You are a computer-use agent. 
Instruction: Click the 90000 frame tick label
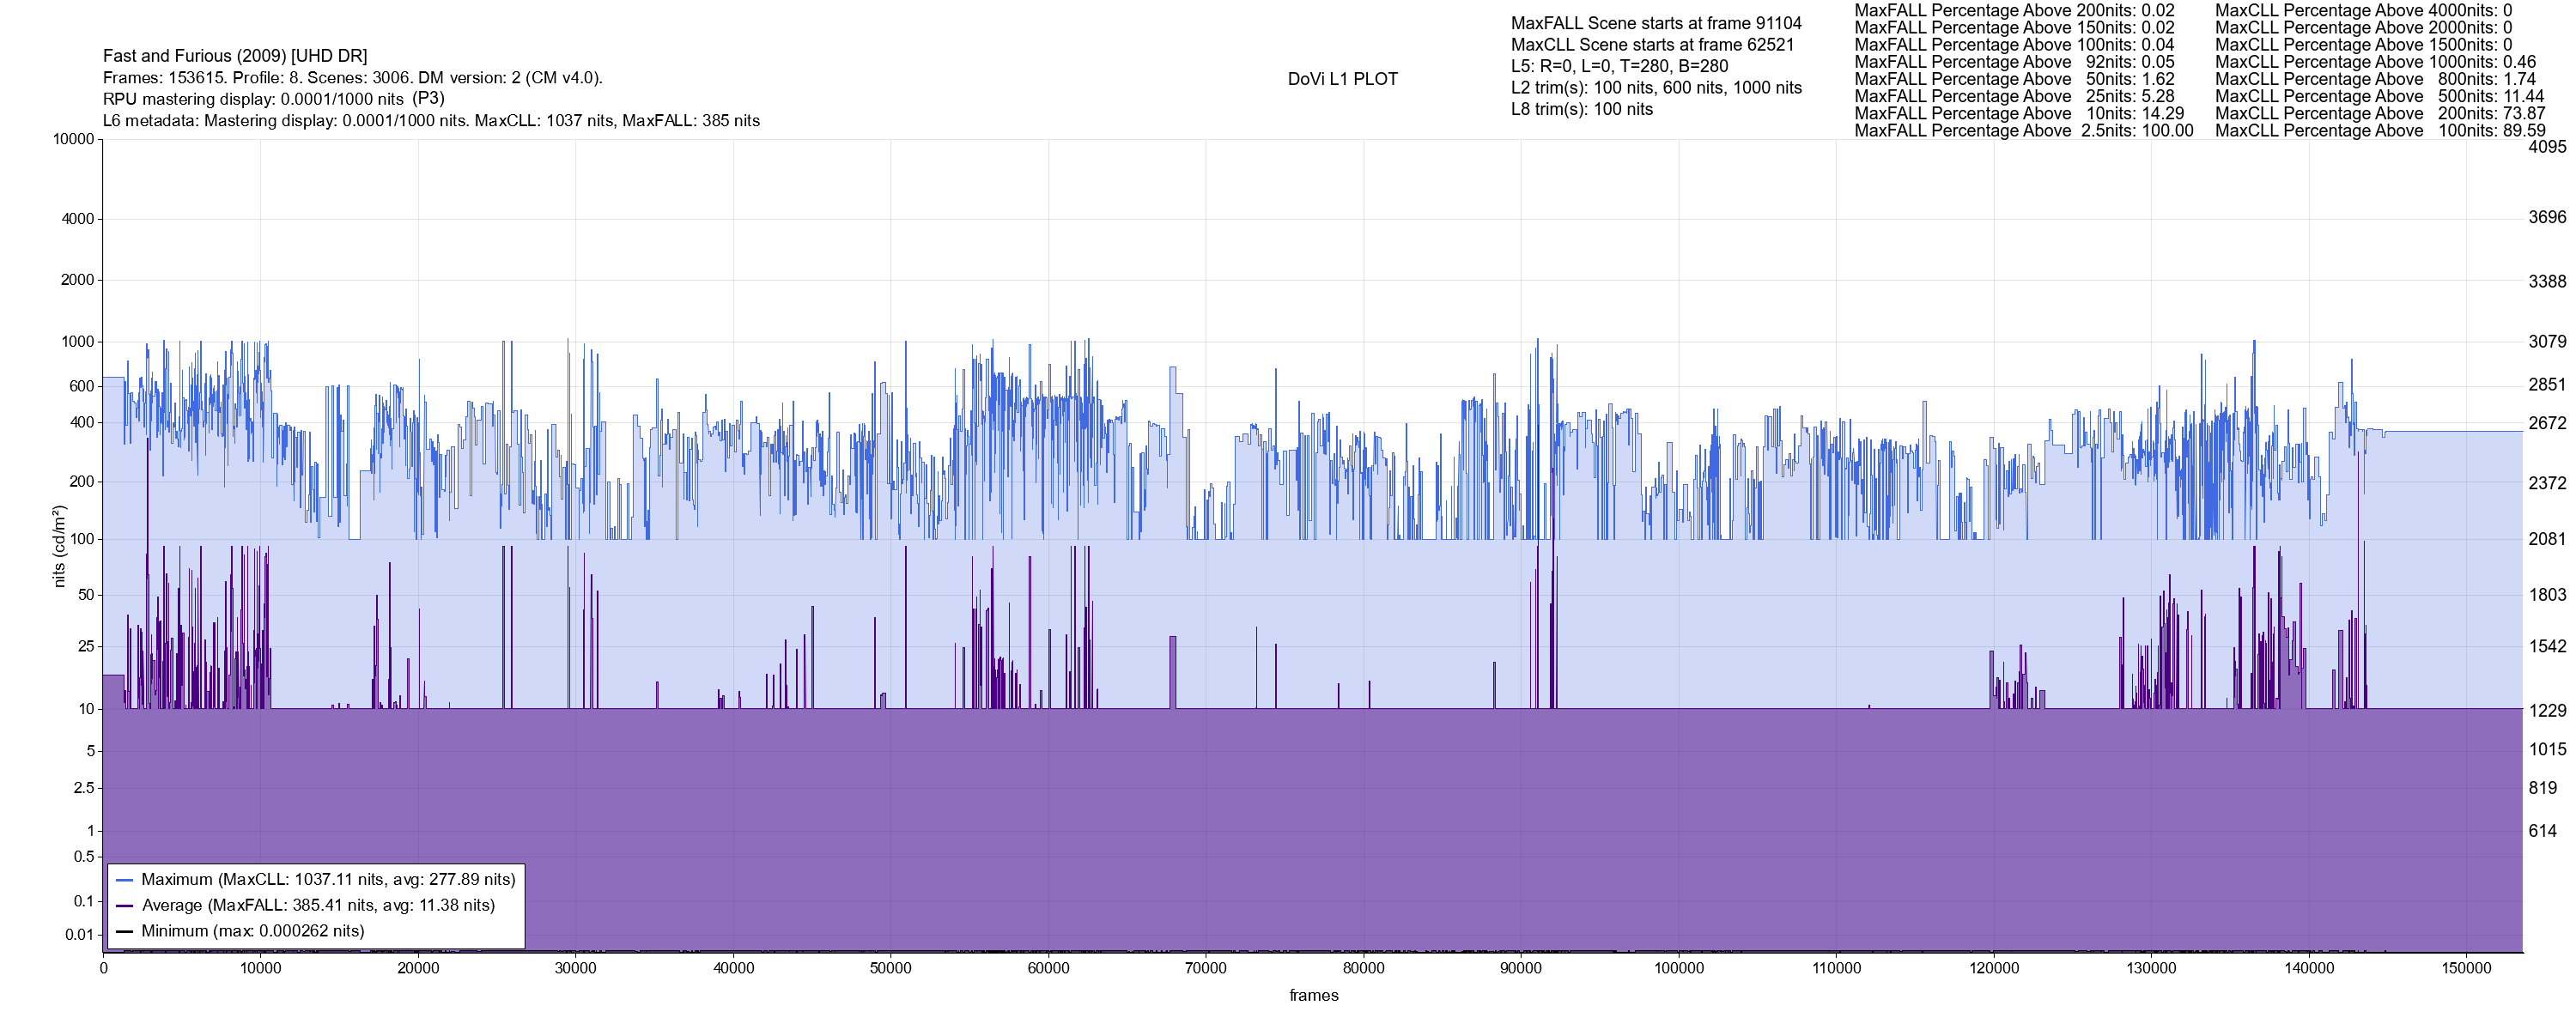point(1520,968)
